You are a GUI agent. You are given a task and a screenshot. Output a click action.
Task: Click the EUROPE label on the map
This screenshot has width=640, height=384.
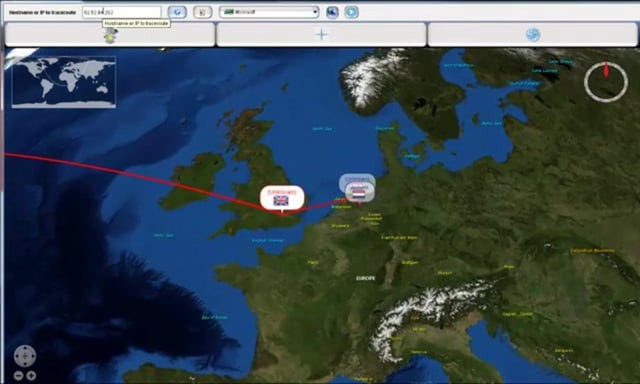click(x=365, y=278)
